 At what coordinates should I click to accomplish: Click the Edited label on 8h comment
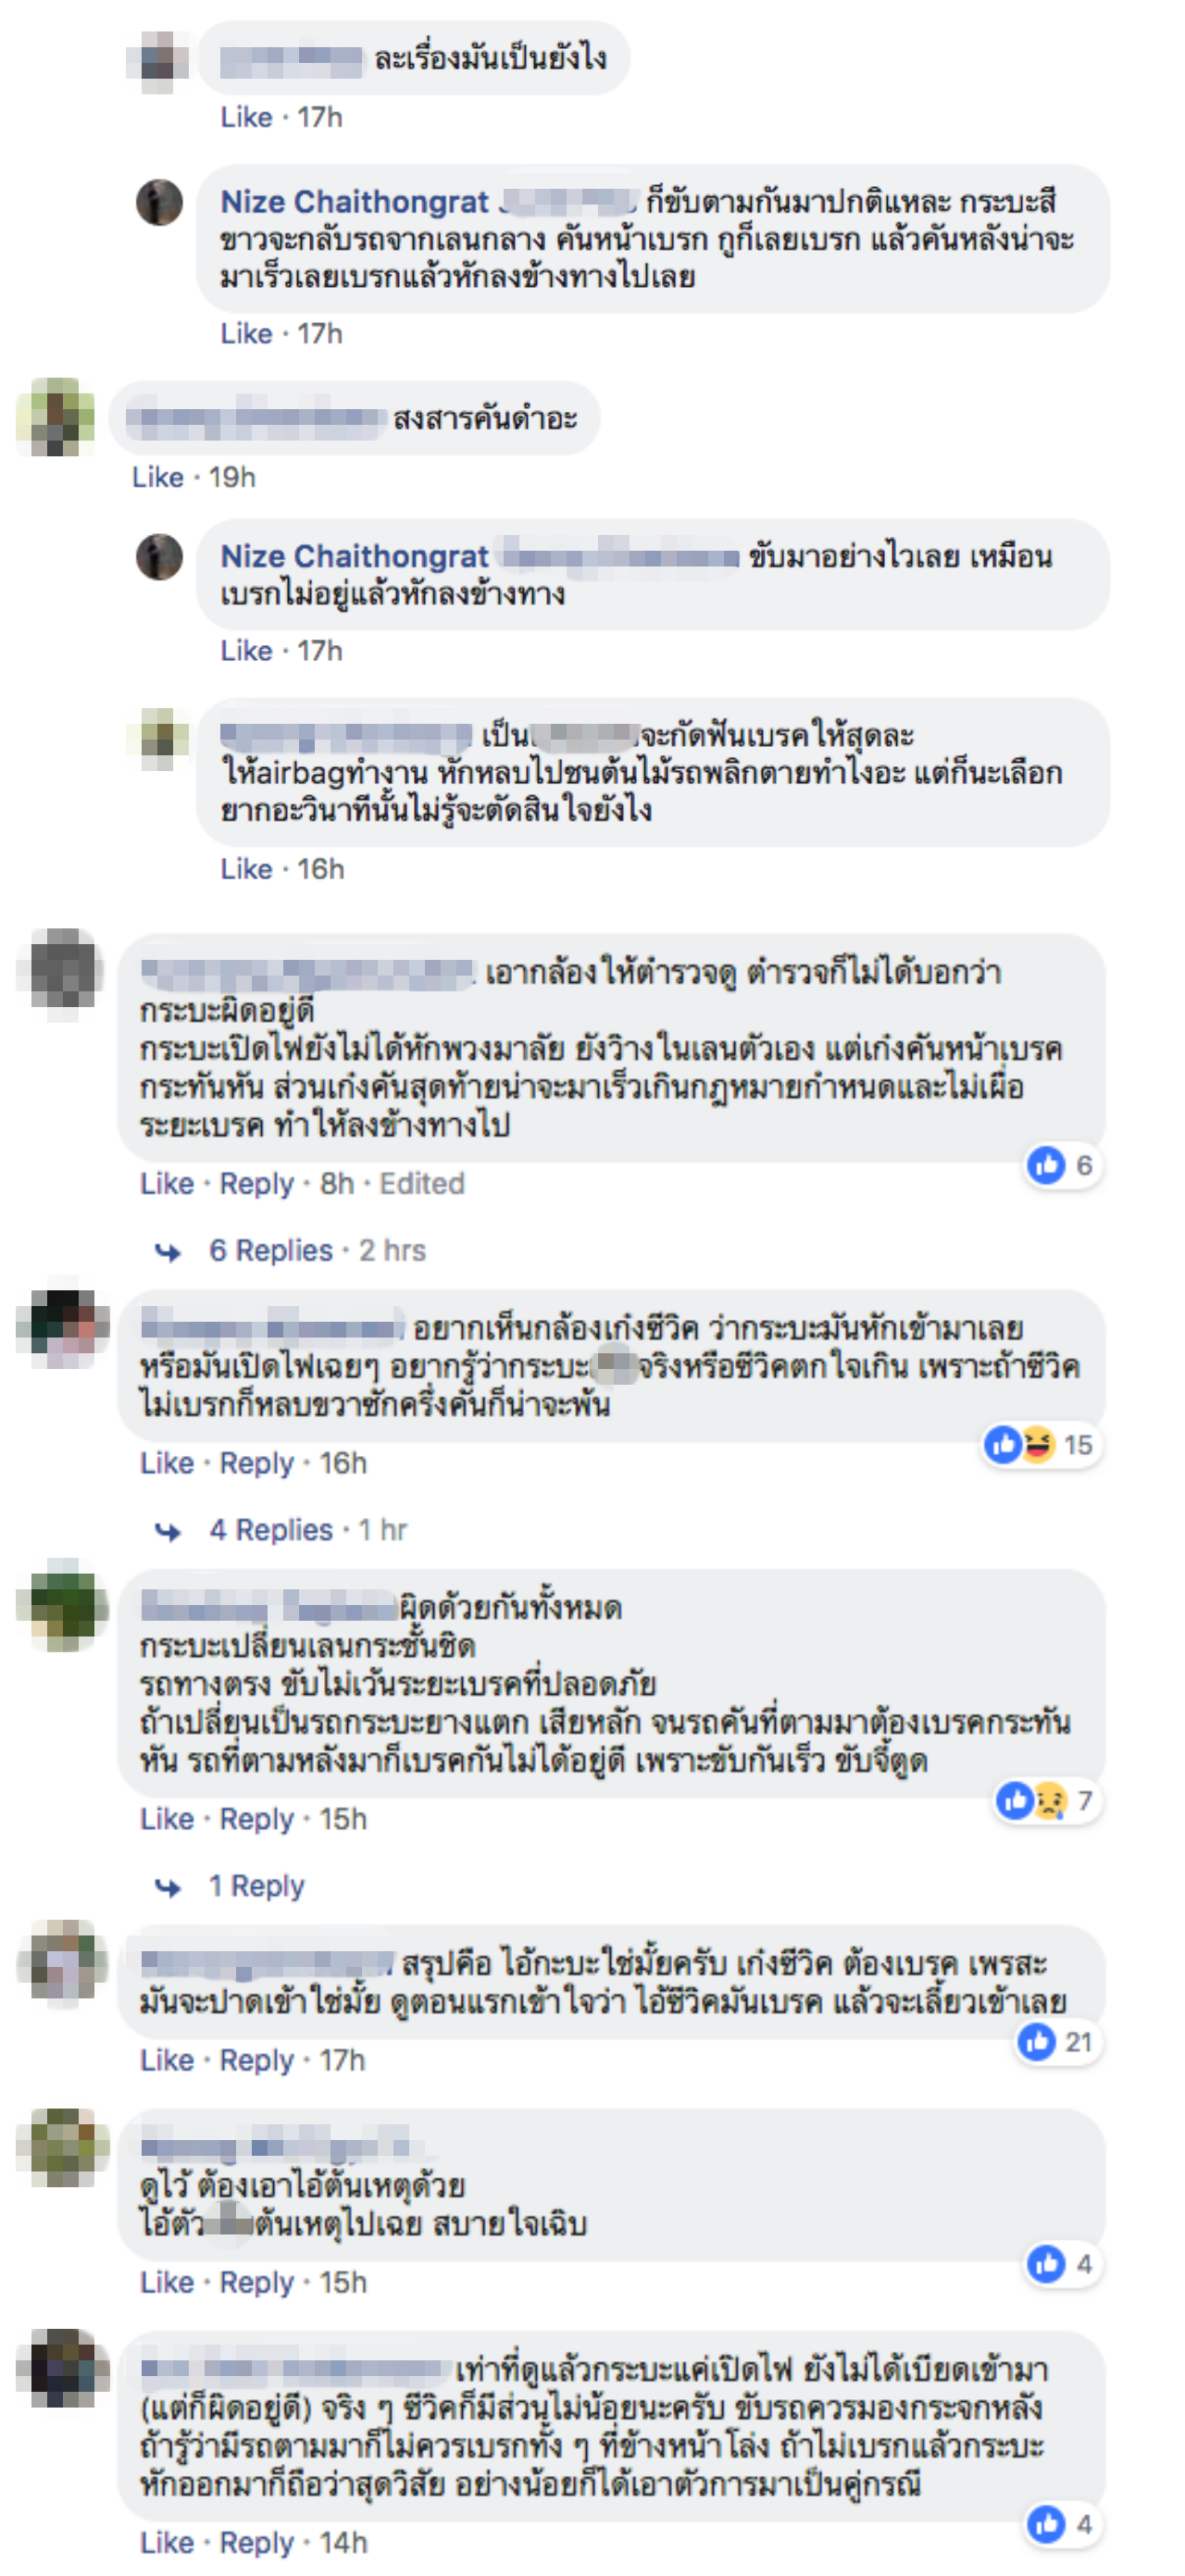(422, 1184)
